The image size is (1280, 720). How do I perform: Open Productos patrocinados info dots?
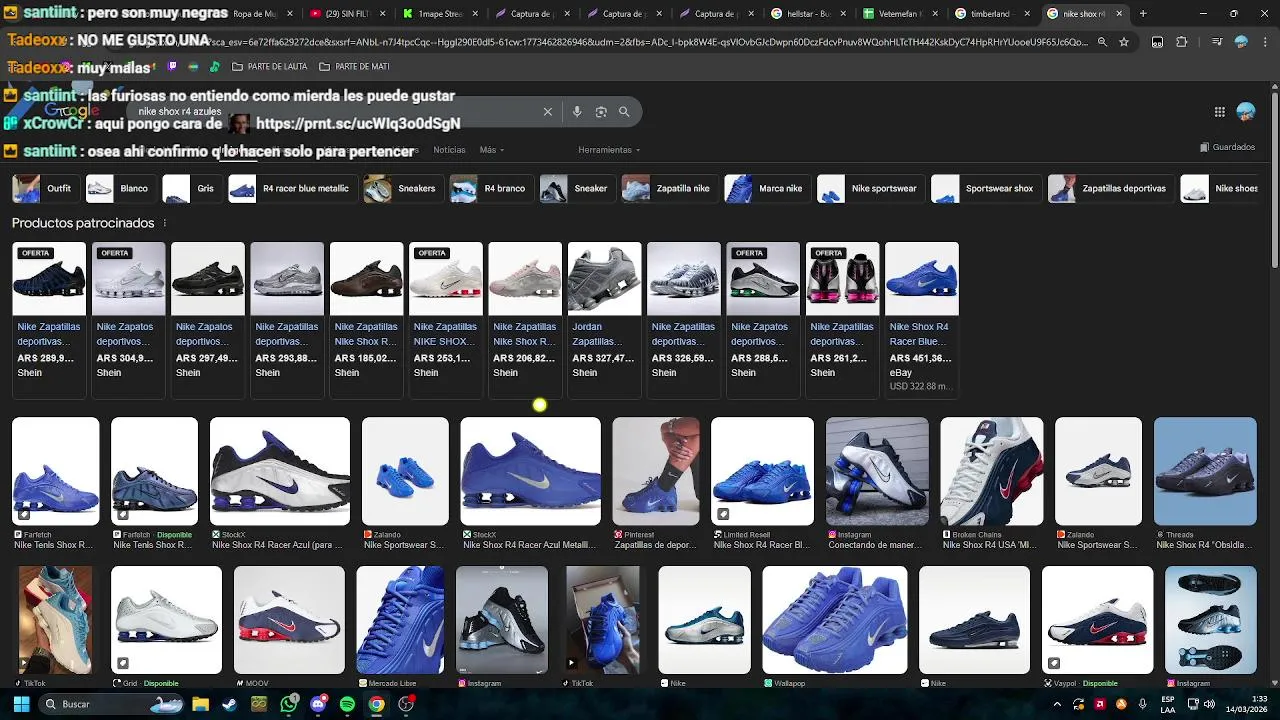point(165,223)
